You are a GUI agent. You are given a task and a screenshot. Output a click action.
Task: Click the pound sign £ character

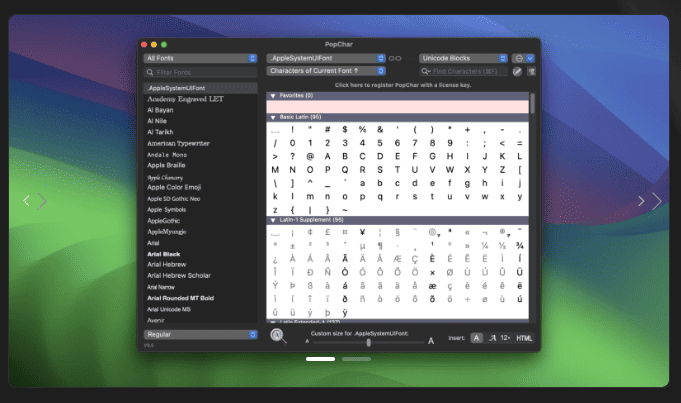[327, 232]
